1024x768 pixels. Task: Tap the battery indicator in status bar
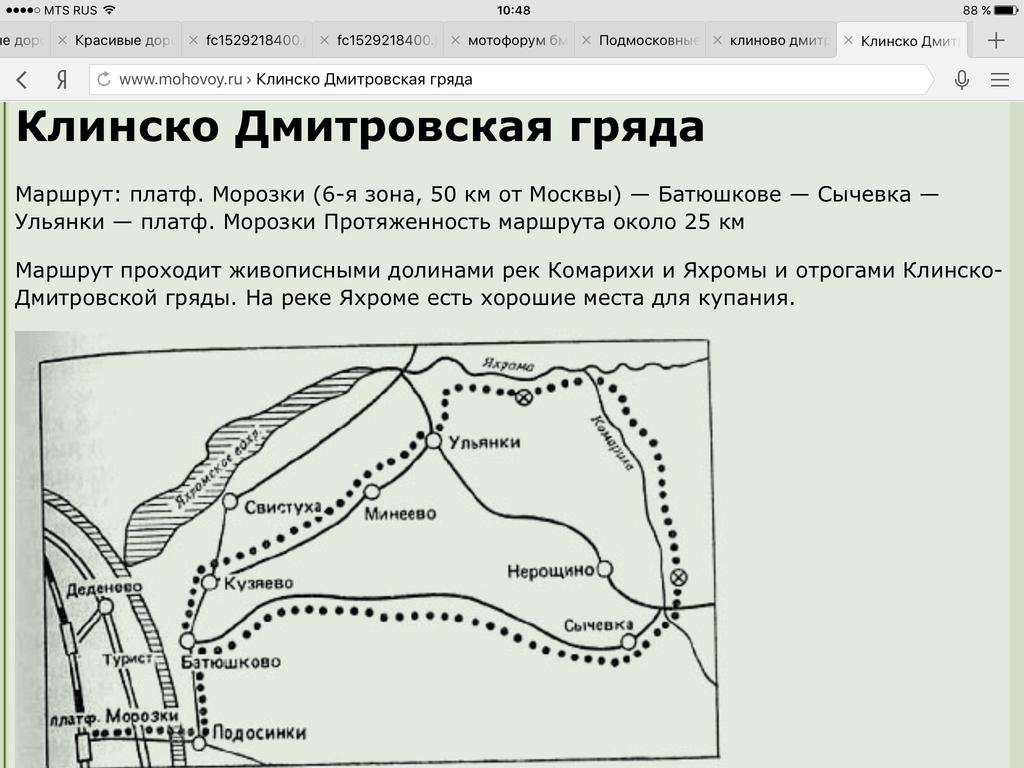click(x=1005, y=10)
